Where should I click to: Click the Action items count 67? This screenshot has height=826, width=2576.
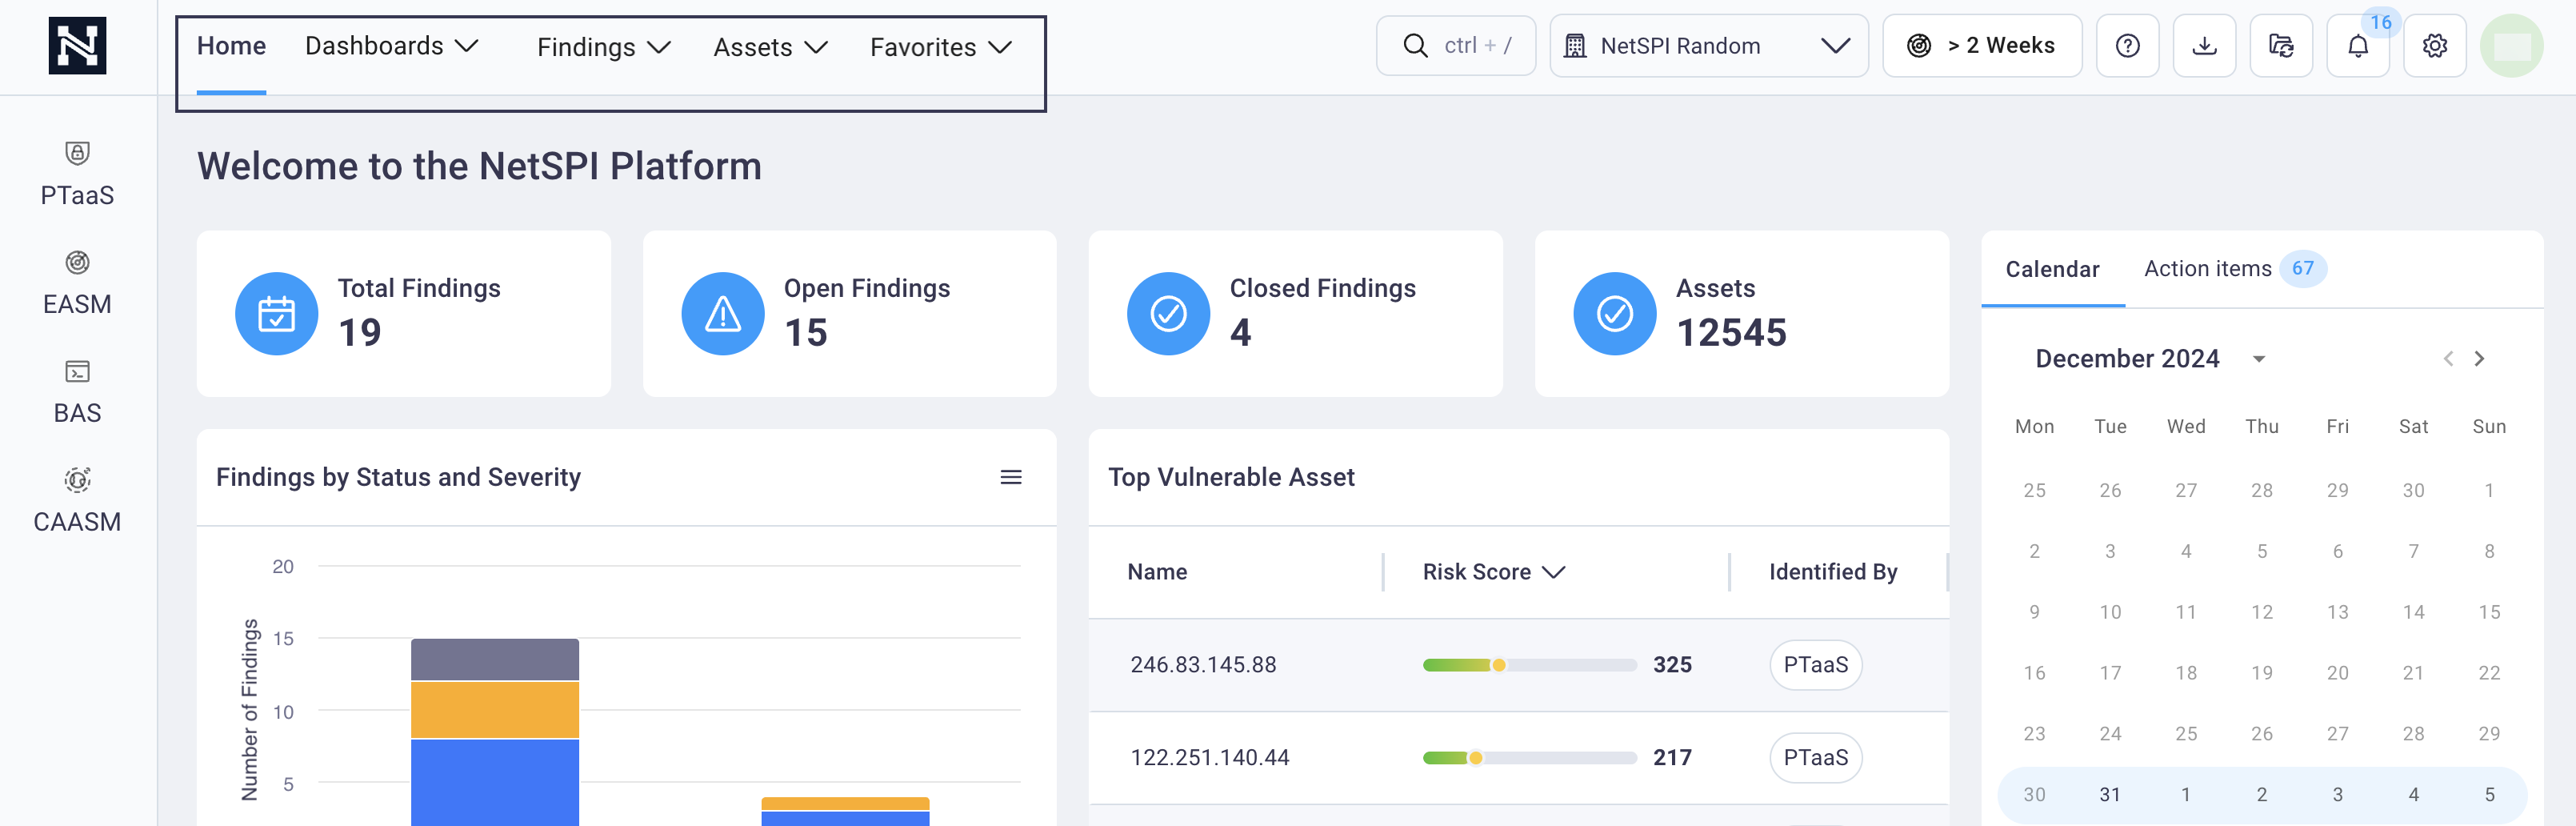[x=2303, y=269]
